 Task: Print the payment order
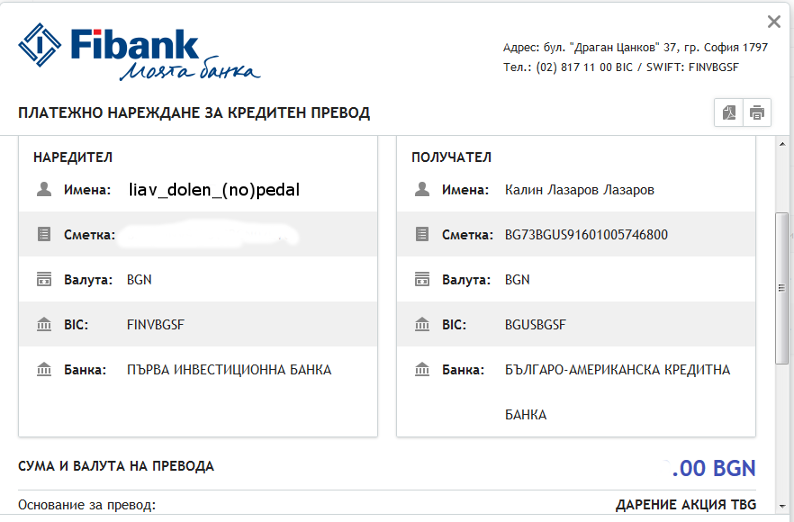(x=757, y=112)
